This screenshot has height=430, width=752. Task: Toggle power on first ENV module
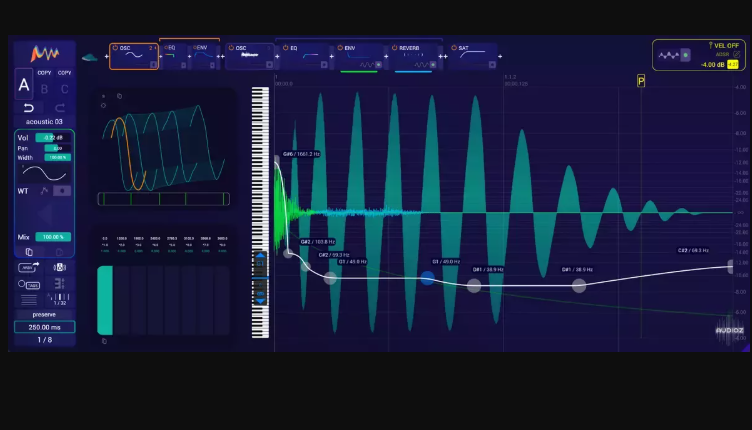195,47
